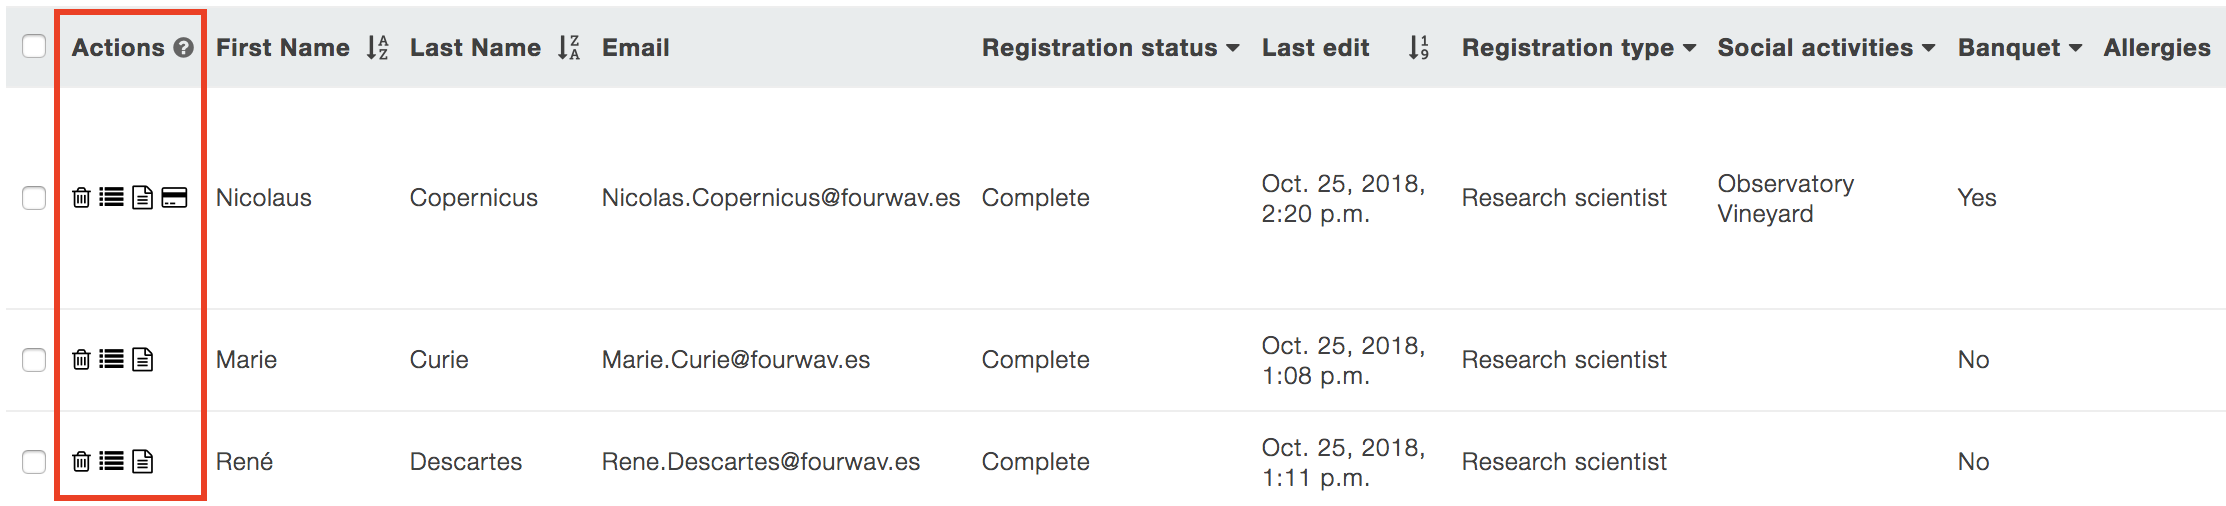Click help question mark beside Actions

click(x=183, y=48)
